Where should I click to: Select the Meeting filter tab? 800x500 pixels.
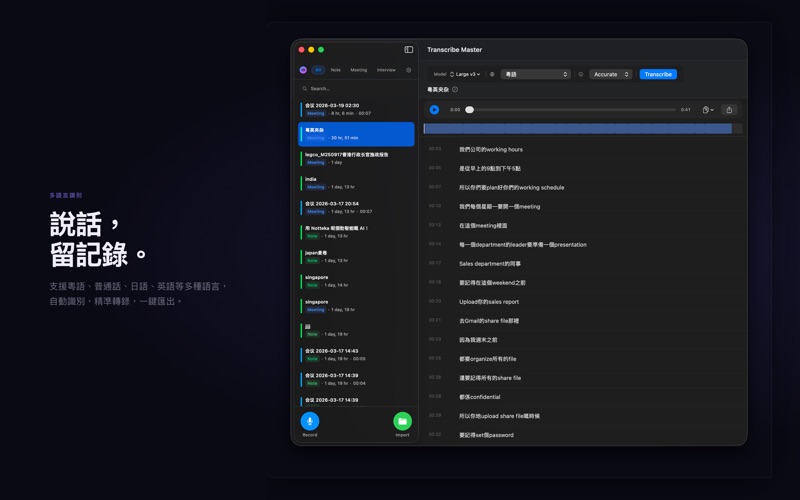click(x=358, y=70)
